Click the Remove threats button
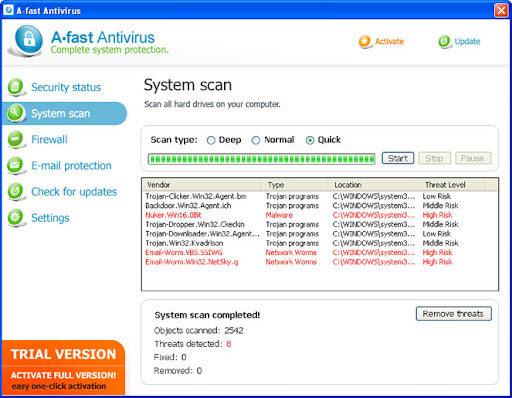 coord(453,314)
